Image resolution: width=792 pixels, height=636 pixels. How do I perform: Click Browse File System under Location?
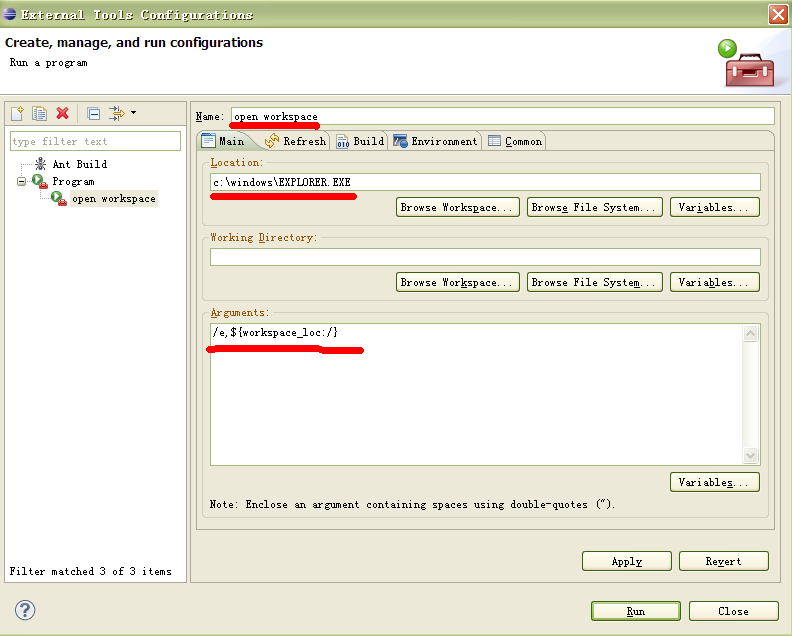click(x=595, y=207)
